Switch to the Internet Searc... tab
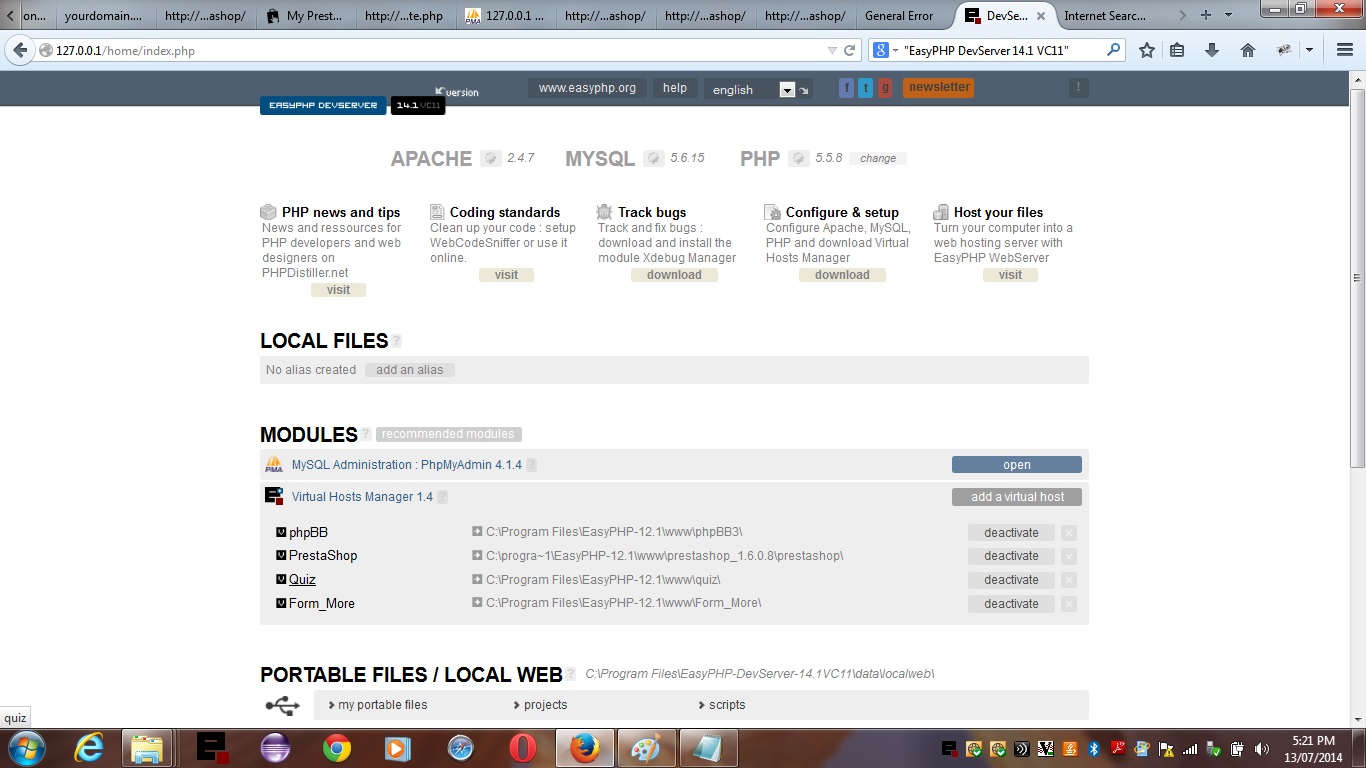 click(x=1105, y=16)
